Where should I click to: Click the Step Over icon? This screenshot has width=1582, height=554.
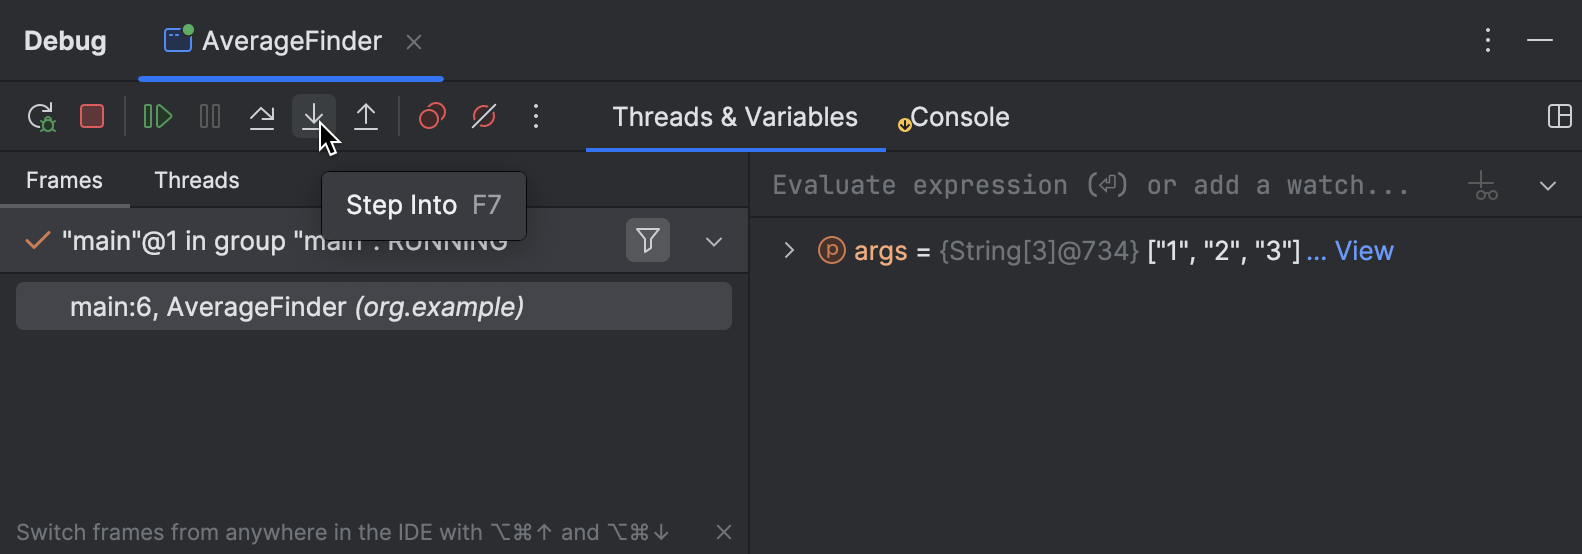click(262, 117)
